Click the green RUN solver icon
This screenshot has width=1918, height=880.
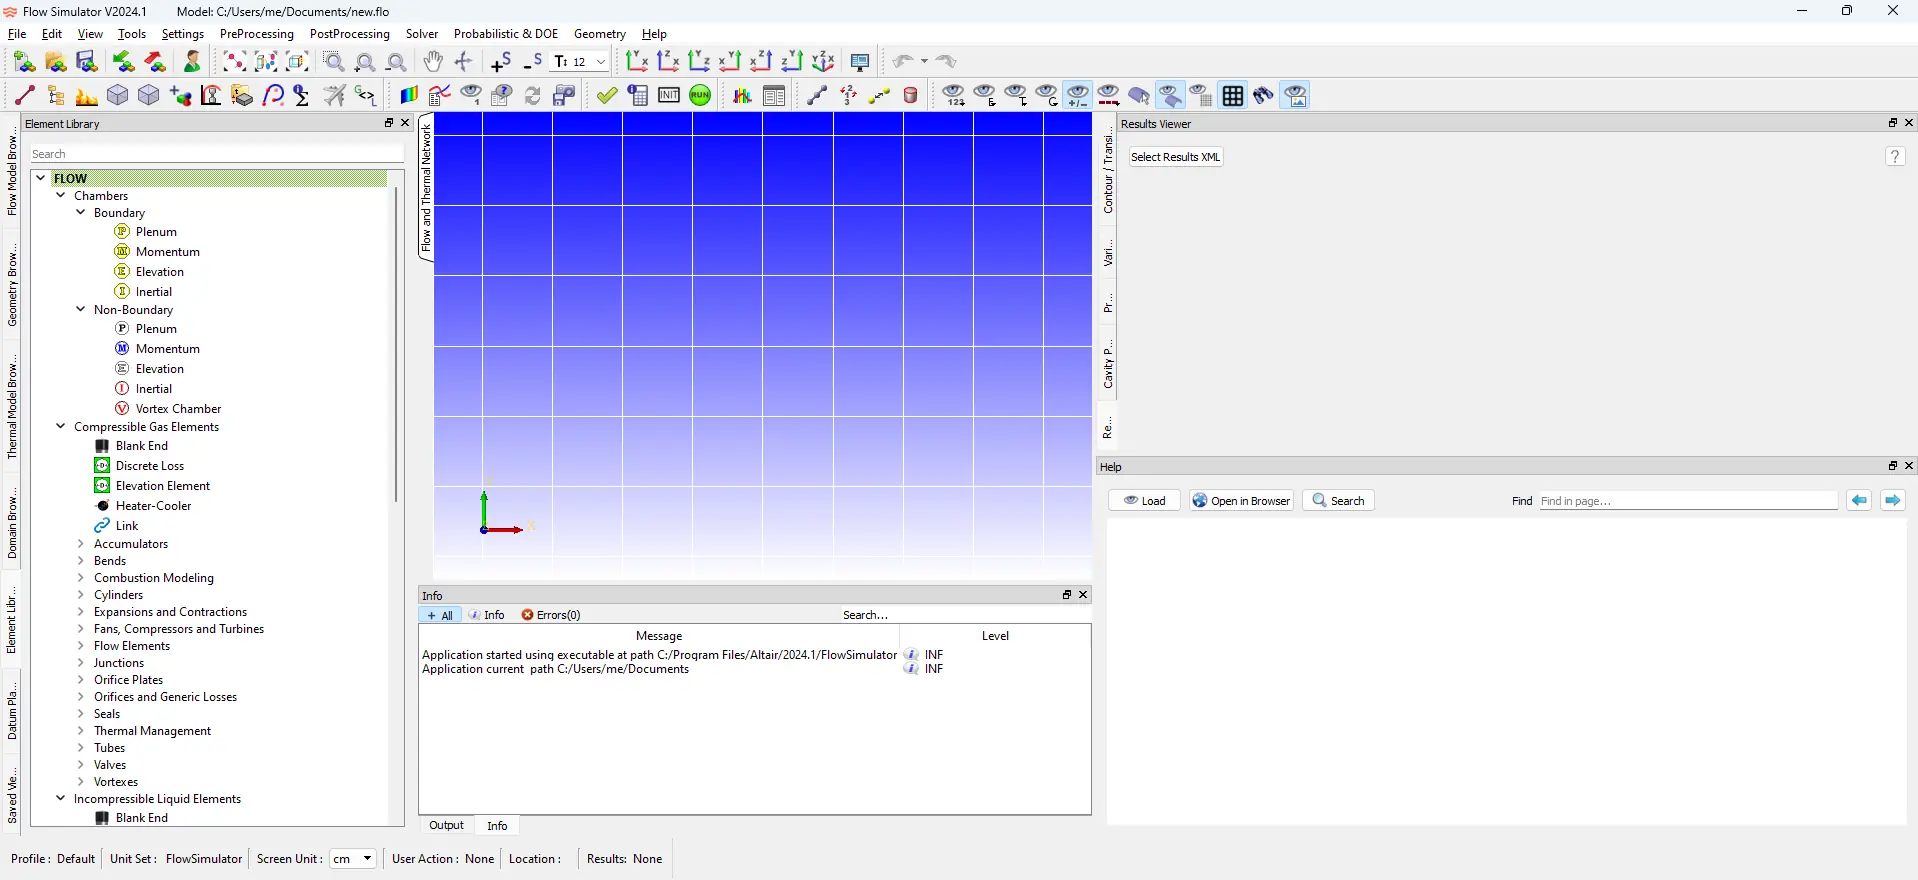pos(701,96)
